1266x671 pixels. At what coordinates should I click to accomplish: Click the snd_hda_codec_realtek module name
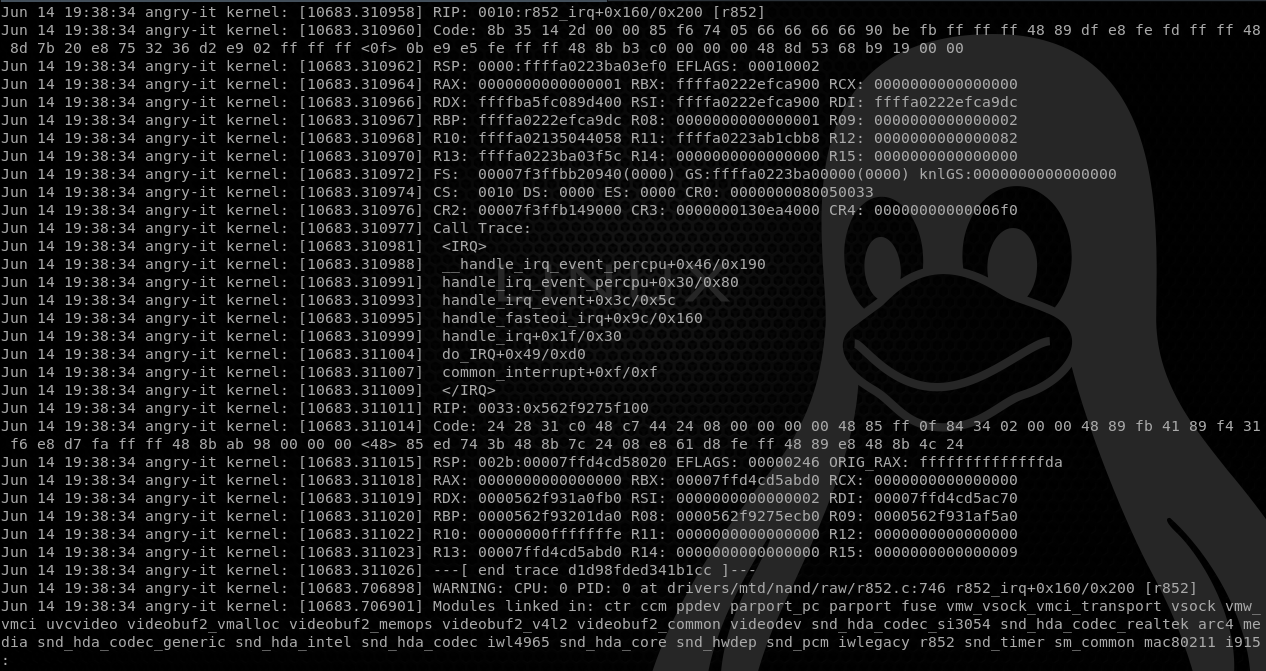[x=1094, y=624]
